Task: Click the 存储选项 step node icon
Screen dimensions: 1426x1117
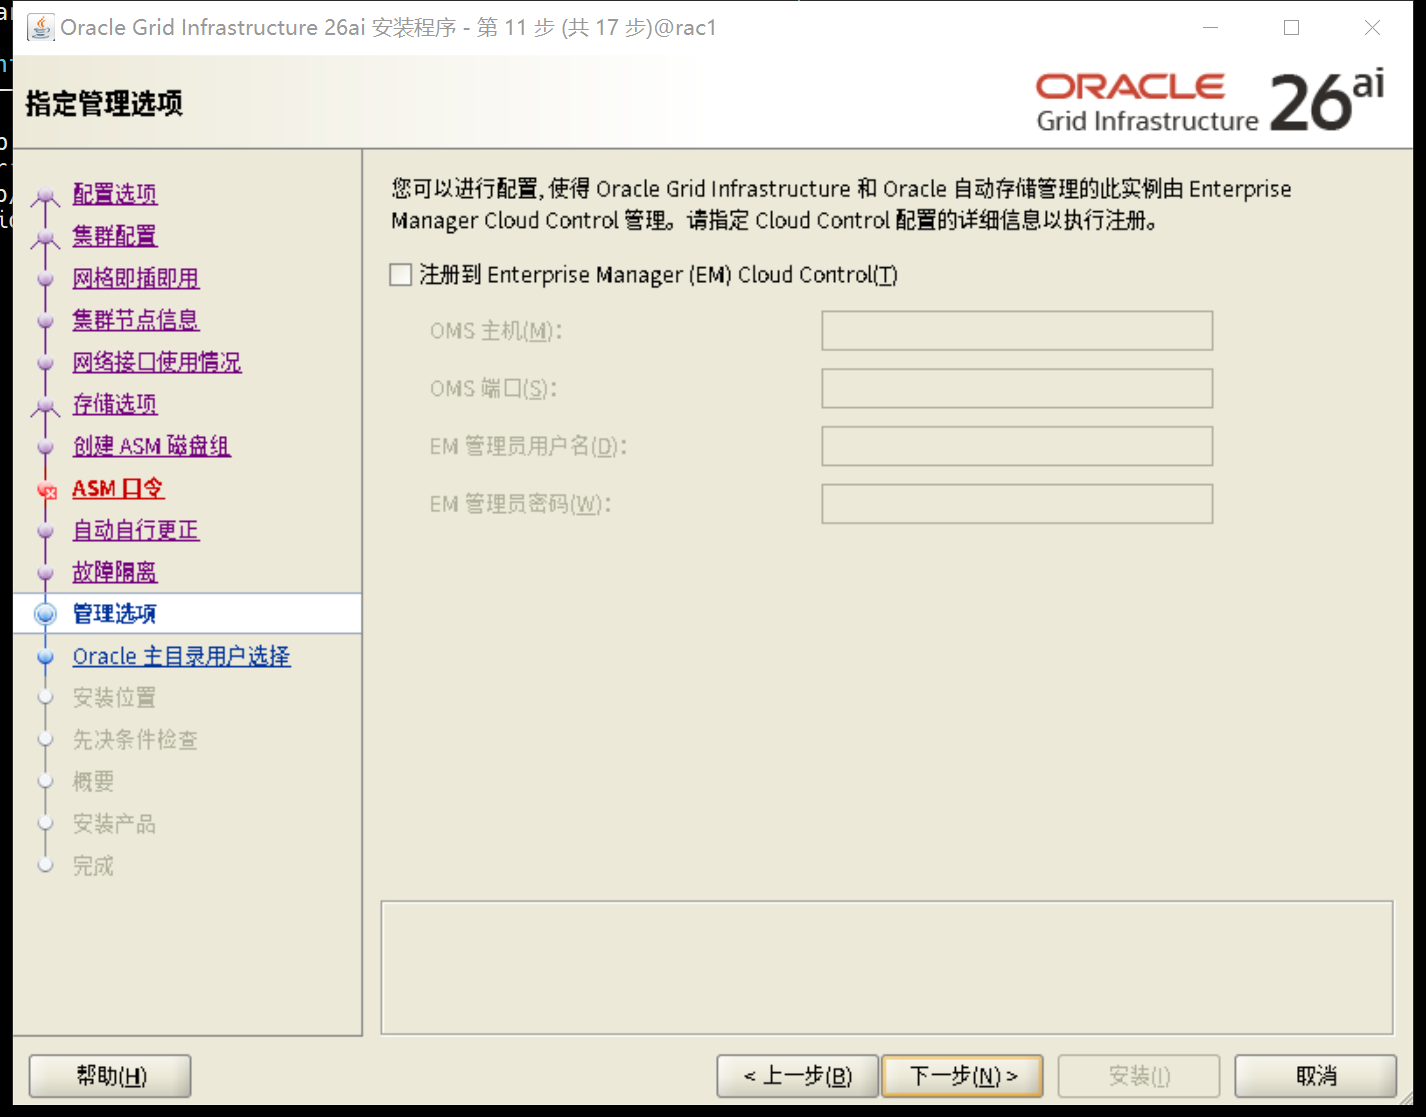Action: pos(45,406)
